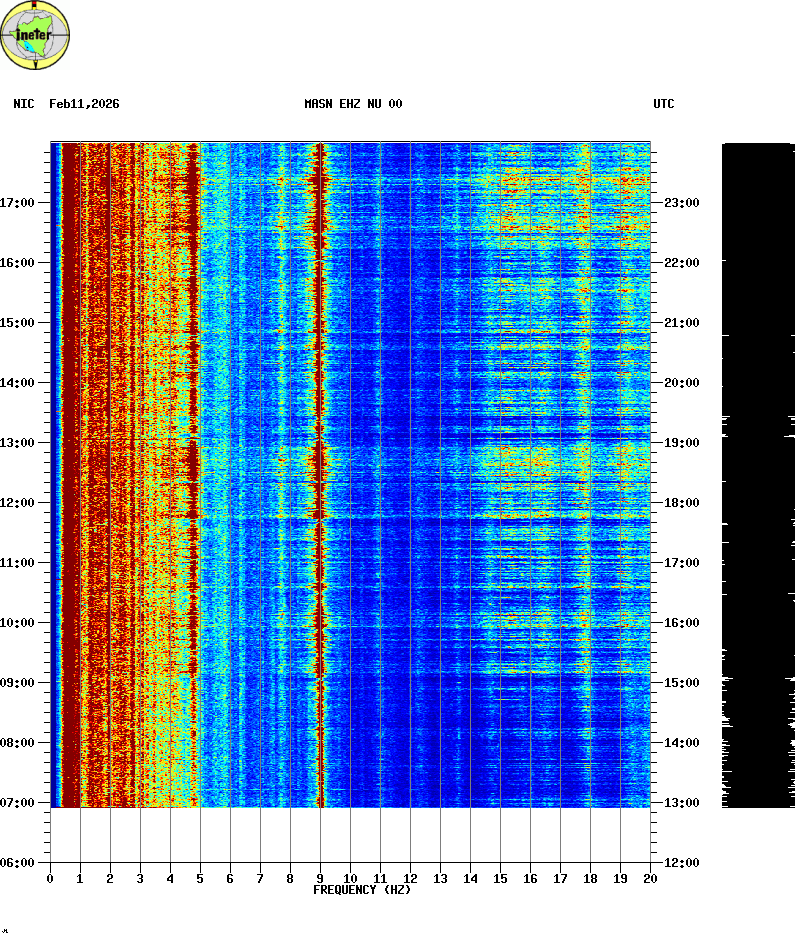This screenshot has height=942, width=802.
Task: Select the 0 Hz frequency axis label
Action: pyautogui.click(x=50, y=879)
